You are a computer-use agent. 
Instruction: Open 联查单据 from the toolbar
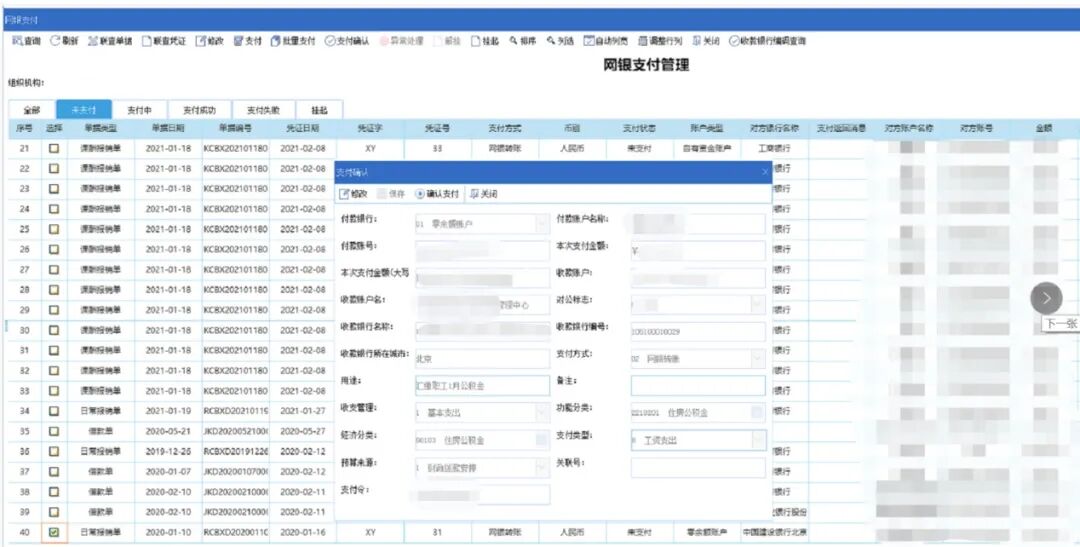pos(110,41)
